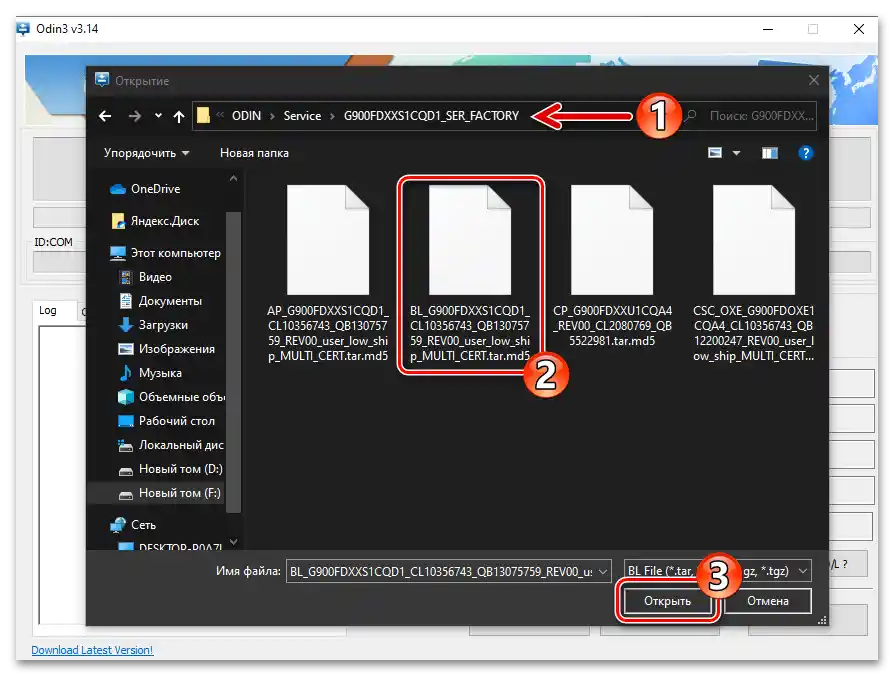This screenshot has width=894, height=676.
Task: Open the view options dropdown arrow
Action: point(736,153)
